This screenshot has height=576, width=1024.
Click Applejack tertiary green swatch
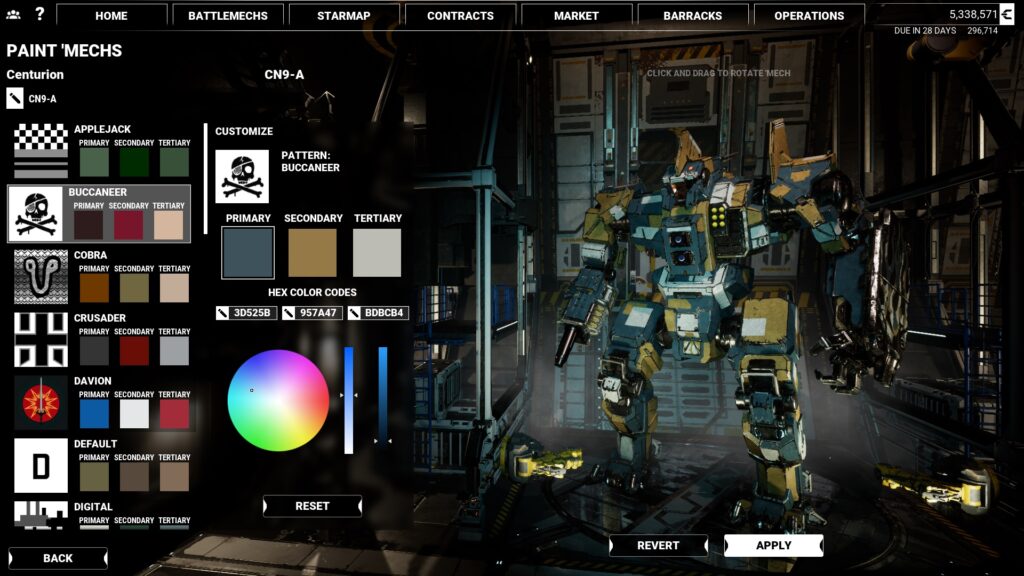(174, 162)
